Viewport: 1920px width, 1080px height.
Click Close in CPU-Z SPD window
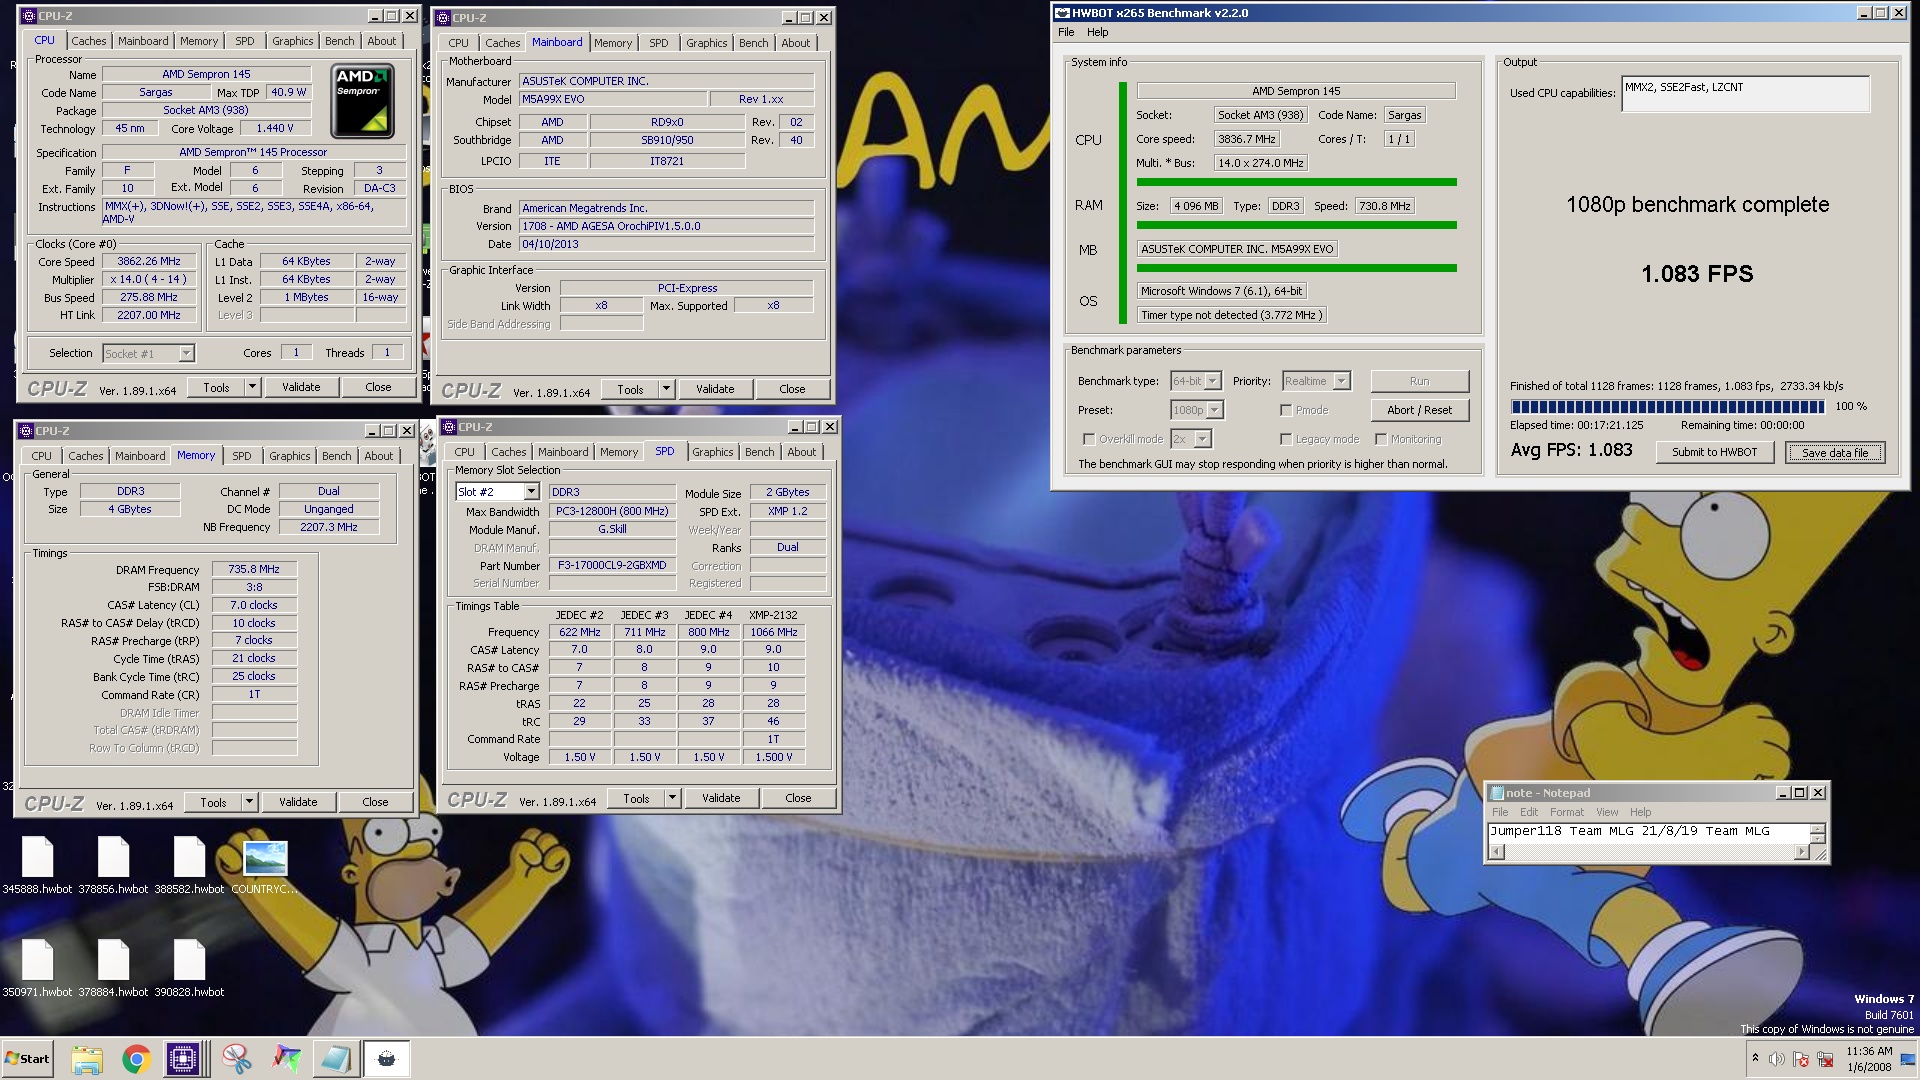[798, 798]
